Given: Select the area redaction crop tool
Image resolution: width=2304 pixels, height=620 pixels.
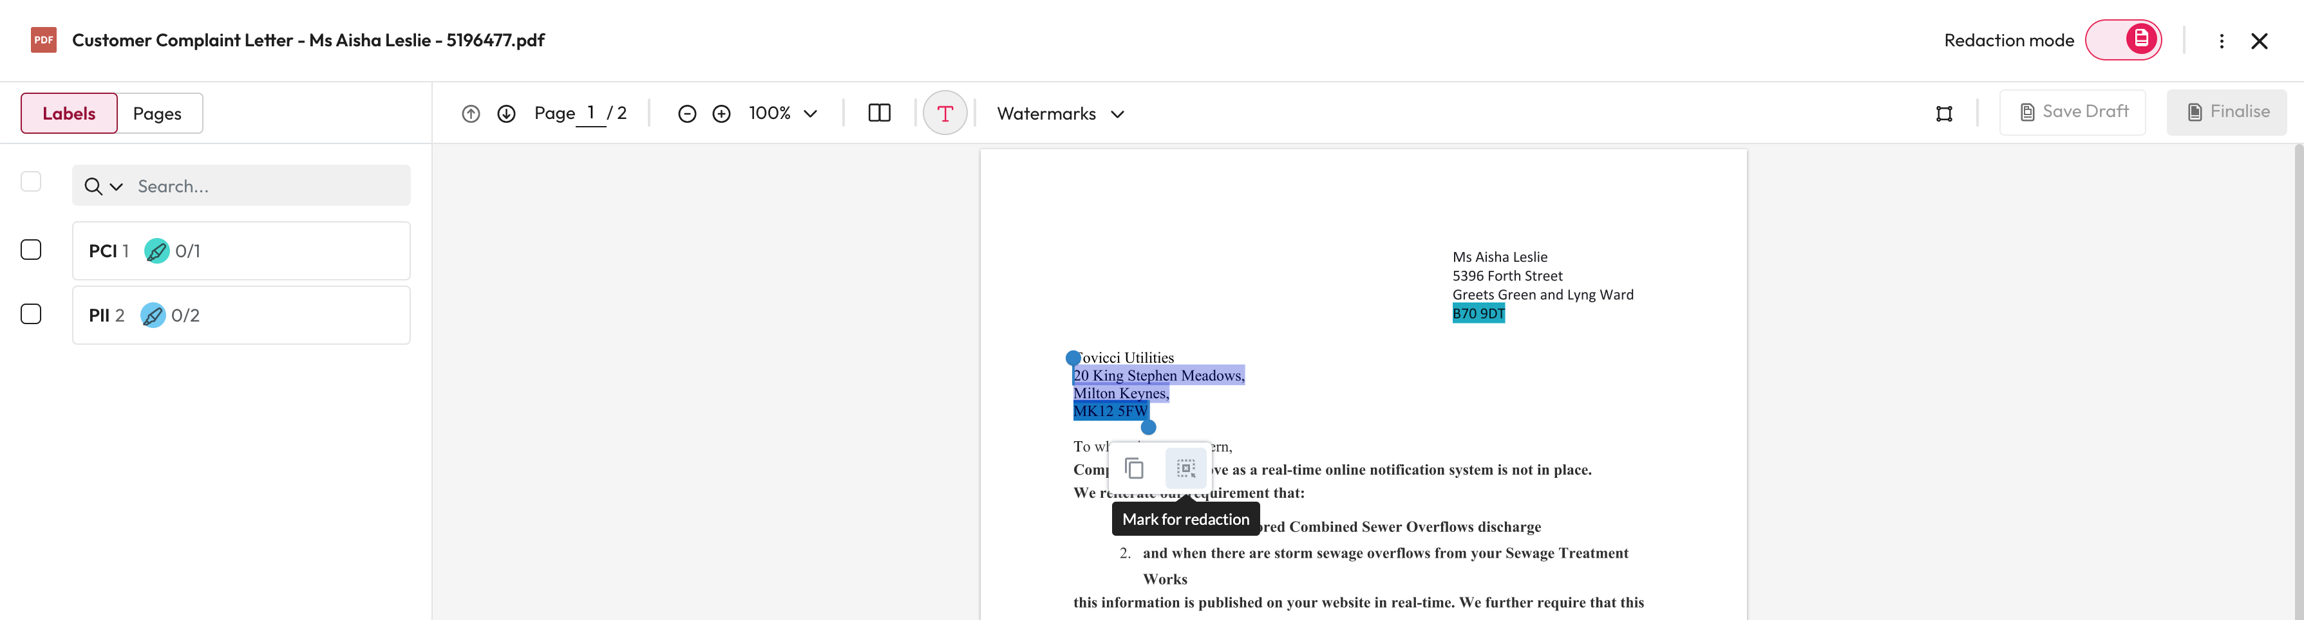Looking at the screenshot, I should (1944, 114).
